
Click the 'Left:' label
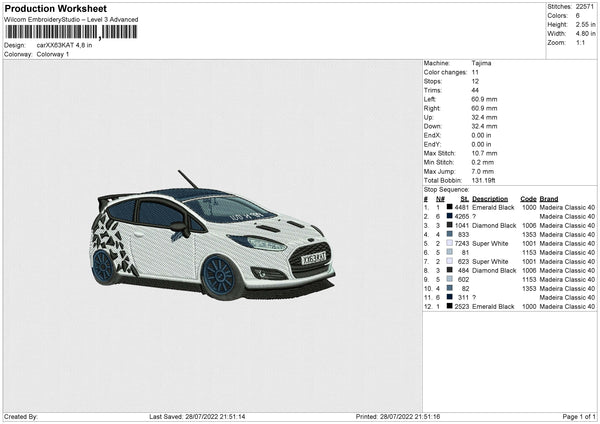click(x=430, y=99)
